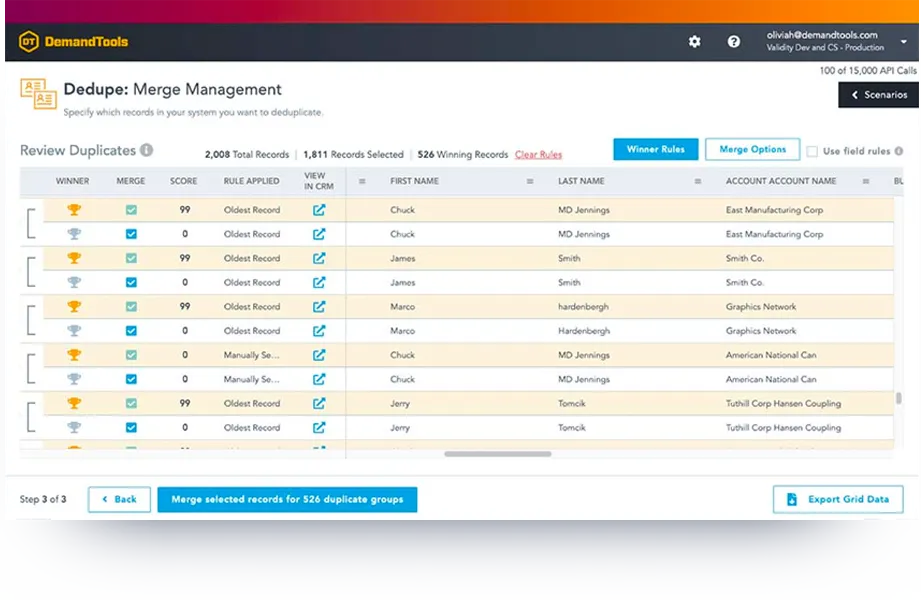
Task: View second Chuck East Manufacturing record in CRM
Action: [319, 234]
